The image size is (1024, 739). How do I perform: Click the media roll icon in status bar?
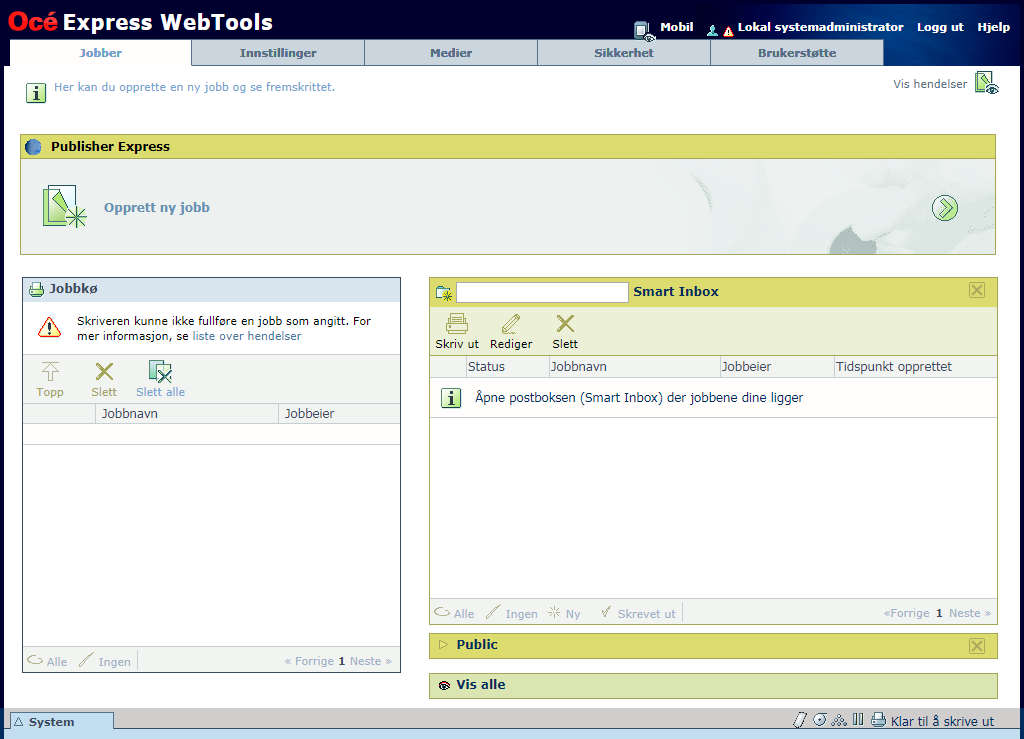(x=820, y=720)
